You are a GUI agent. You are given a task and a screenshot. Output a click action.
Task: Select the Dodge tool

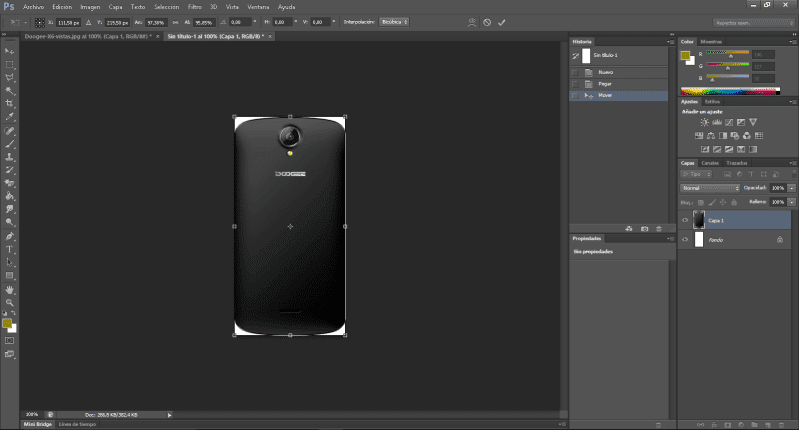9,222
